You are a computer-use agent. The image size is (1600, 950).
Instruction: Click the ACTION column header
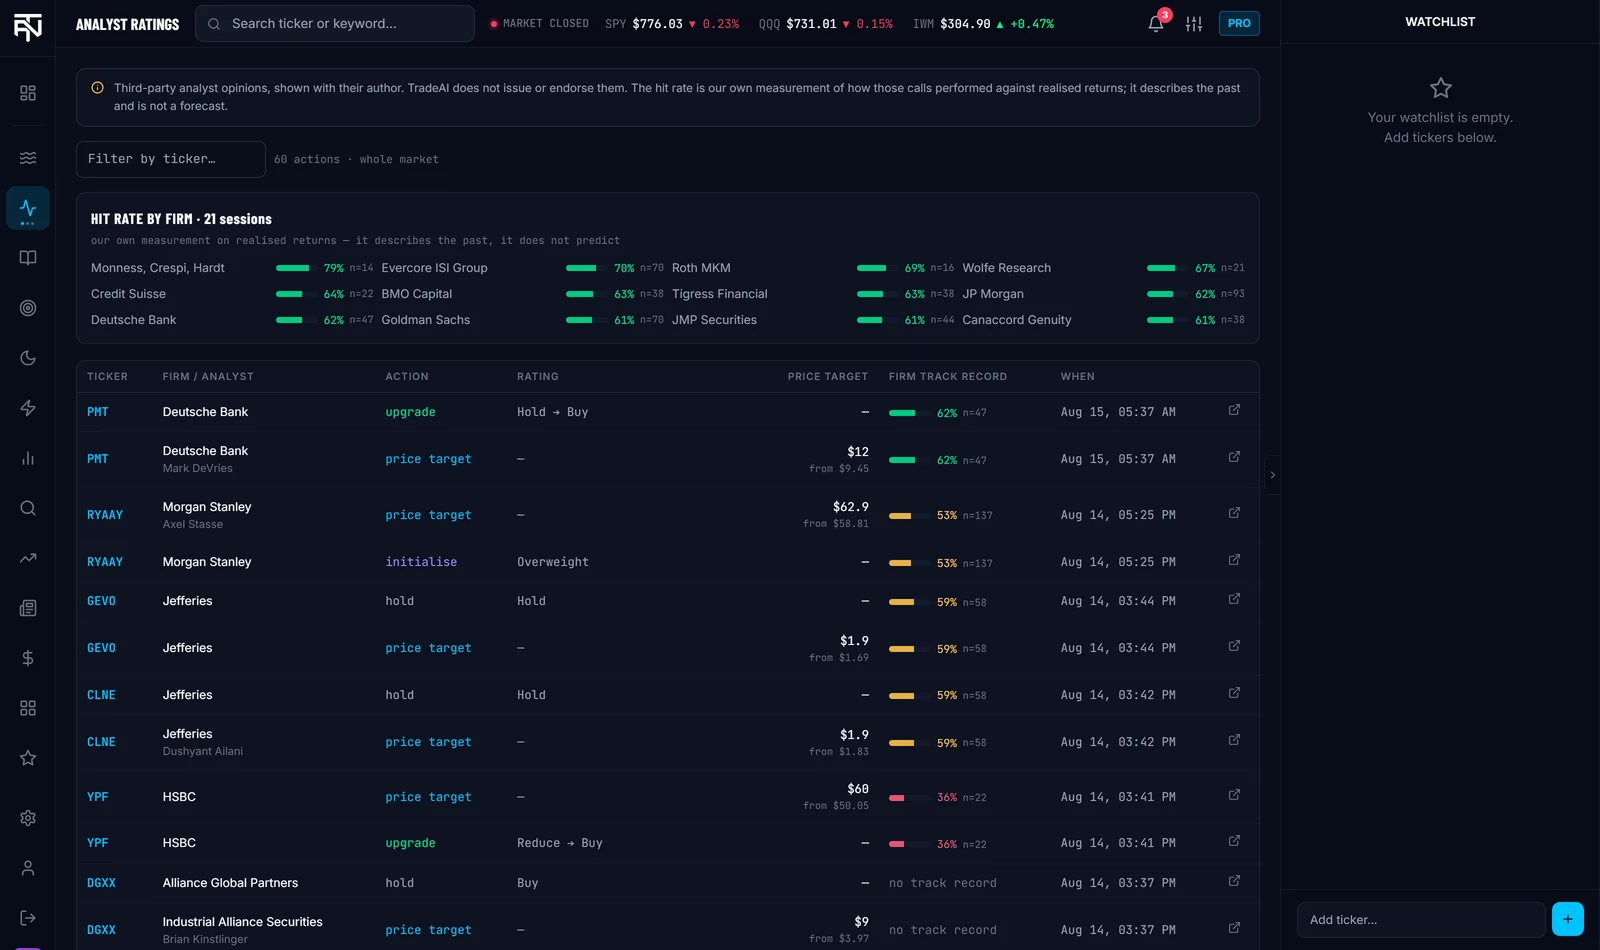click(x=407, y=377)
